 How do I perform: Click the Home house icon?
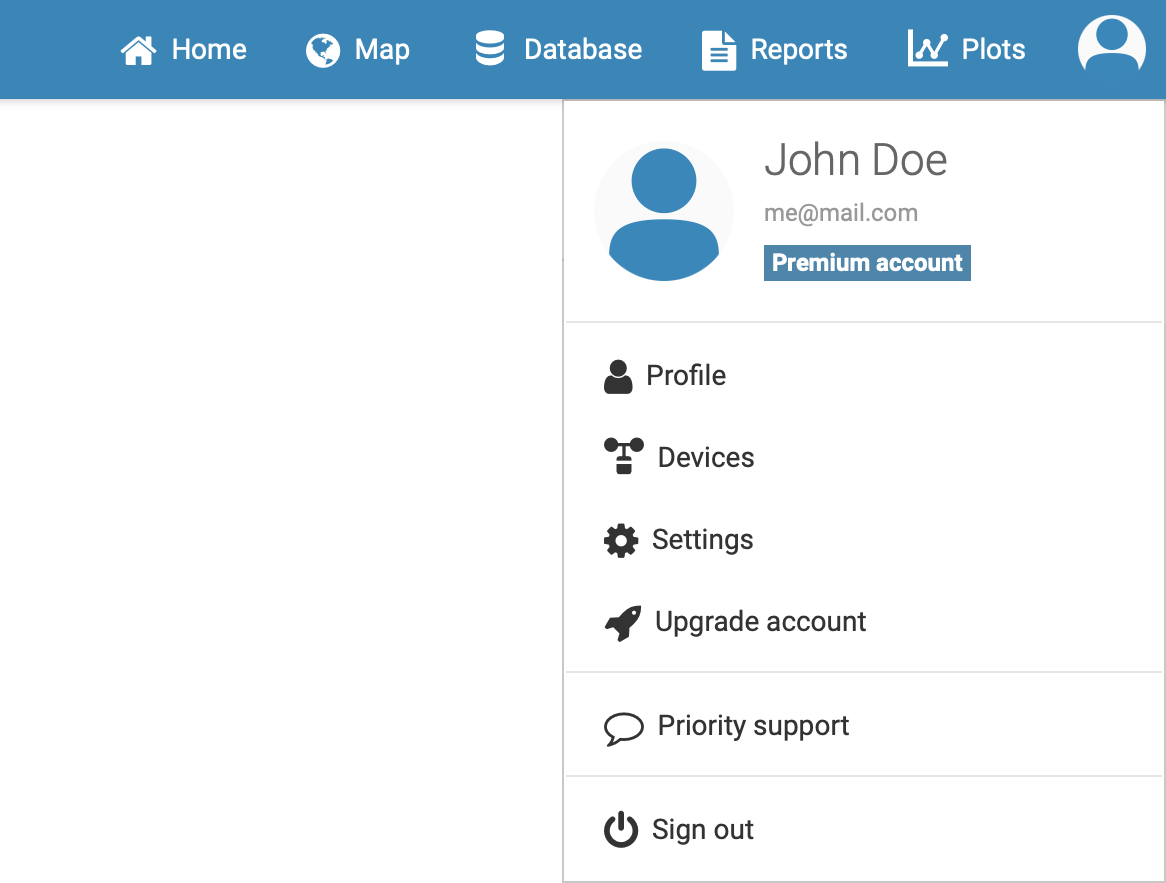pyautogui.click(x=138, y=51)
